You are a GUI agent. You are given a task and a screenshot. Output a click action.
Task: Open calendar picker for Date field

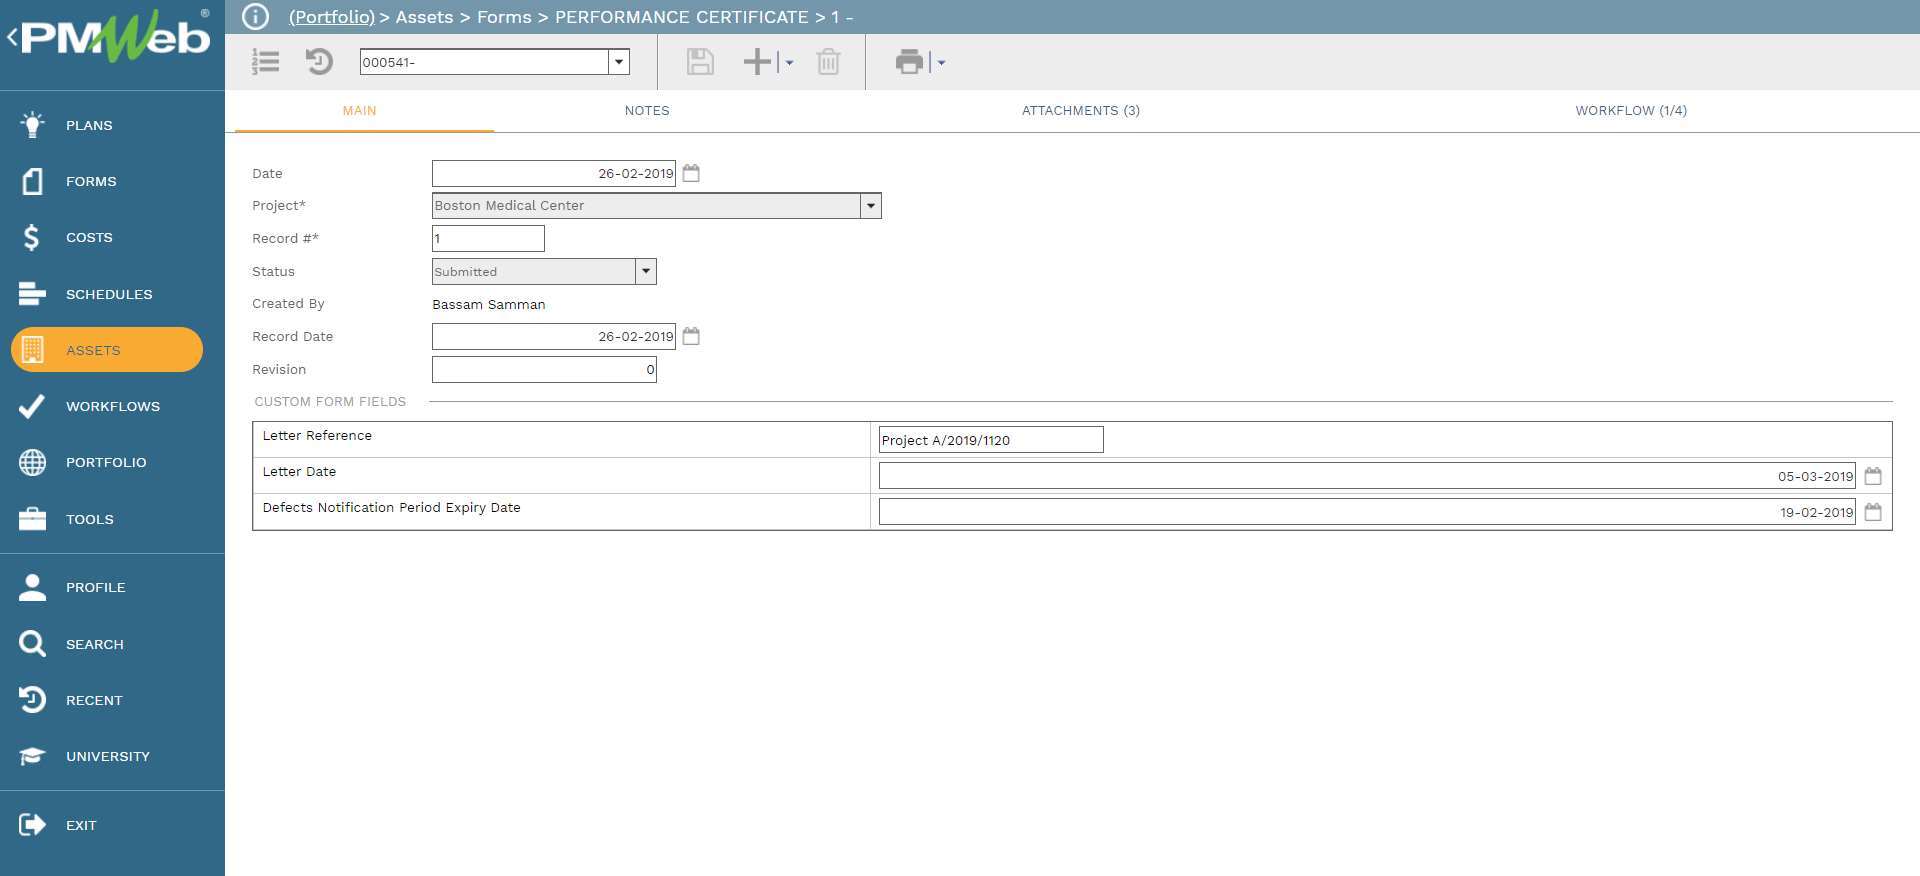[691, 173]
